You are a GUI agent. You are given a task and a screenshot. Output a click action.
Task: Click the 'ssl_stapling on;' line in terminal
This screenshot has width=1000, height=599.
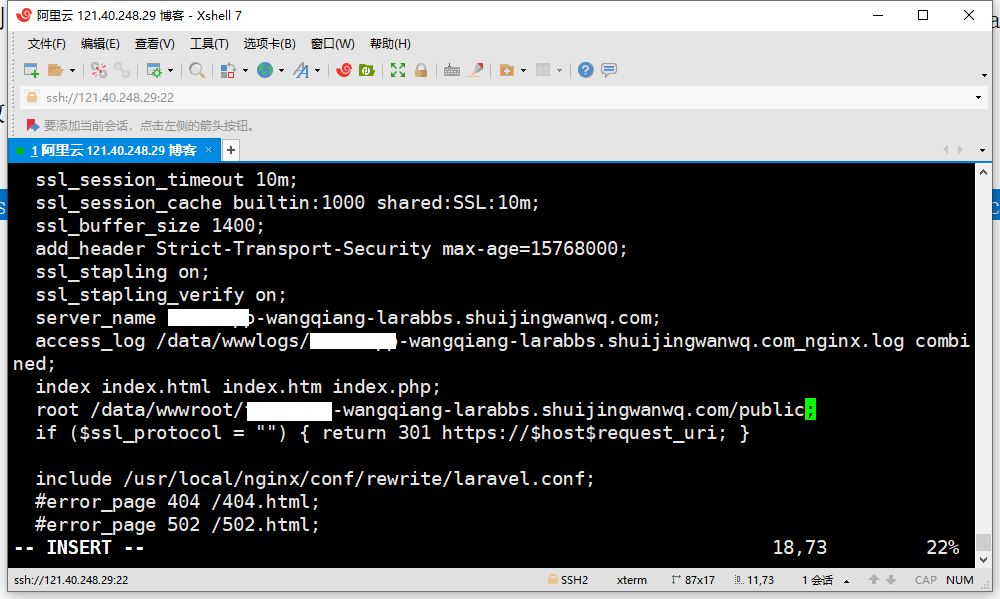[x=122, y=272]
